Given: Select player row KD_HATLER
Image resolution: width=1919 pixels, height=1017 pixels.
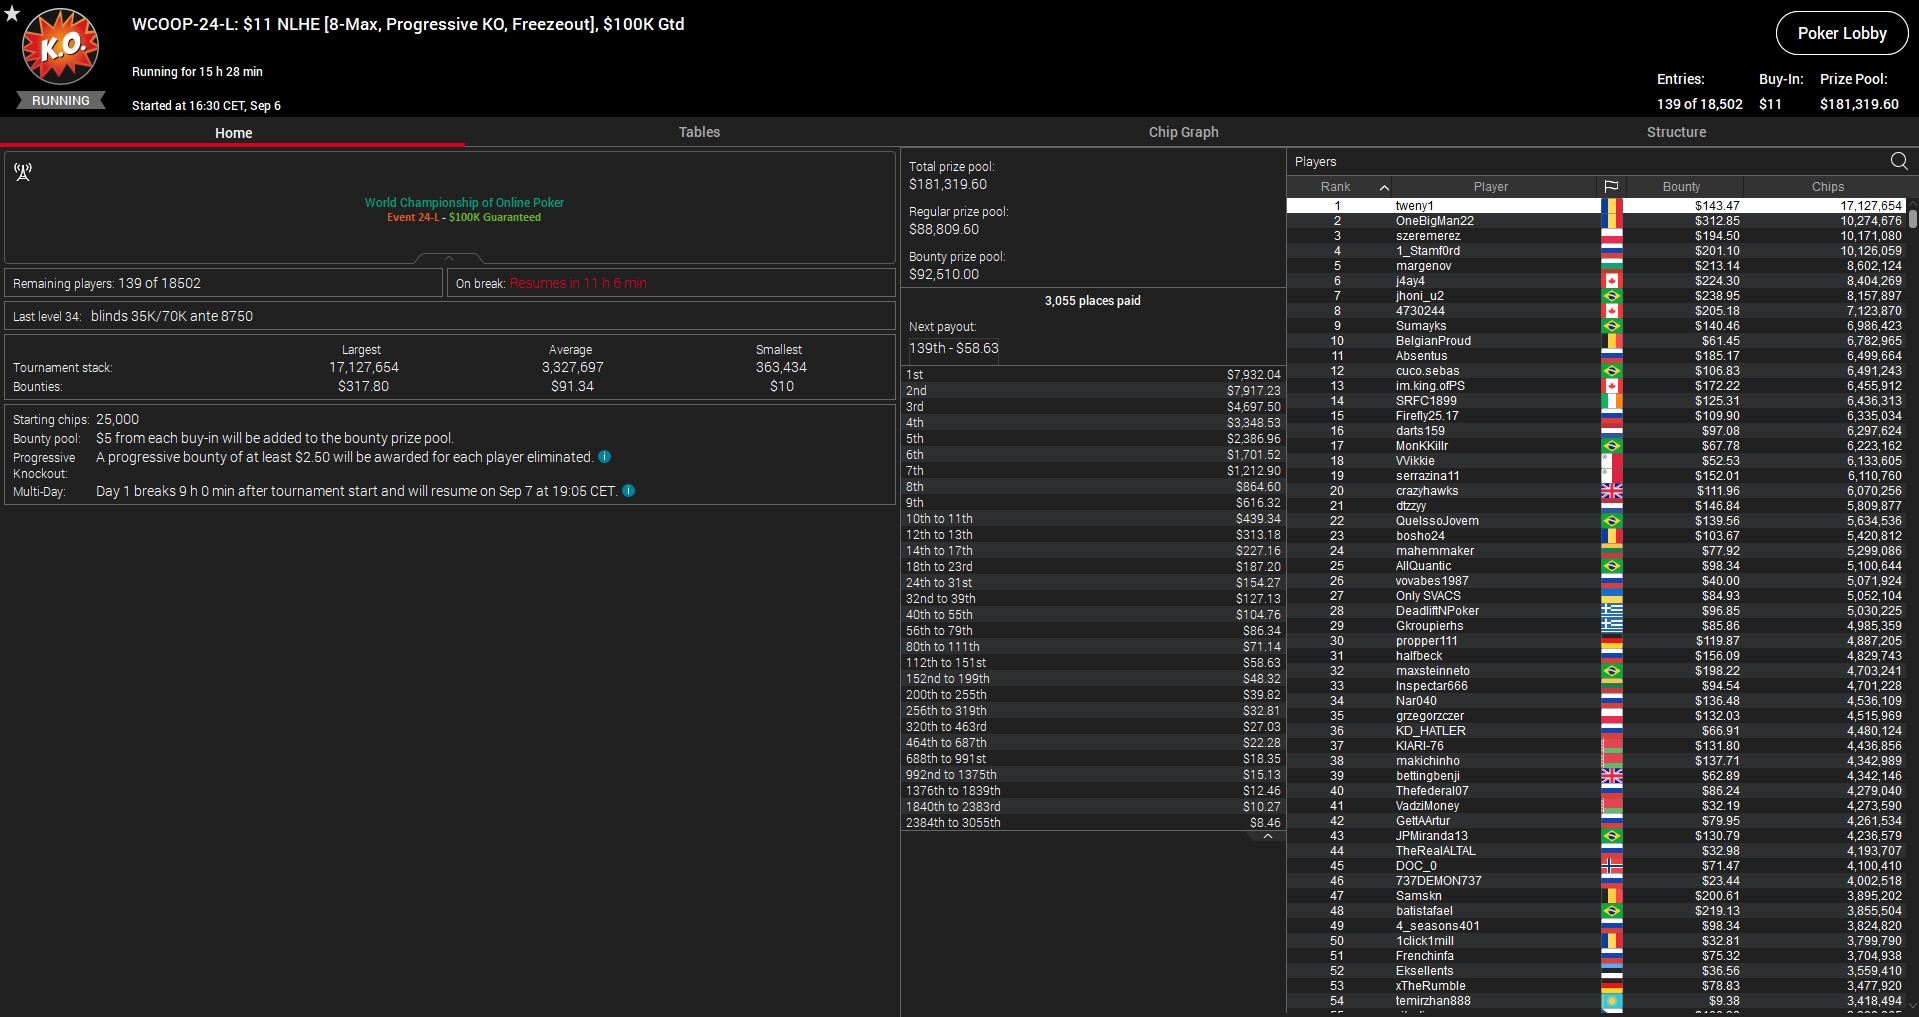Looking at the screenshot, I should [x=1596, y=731].
